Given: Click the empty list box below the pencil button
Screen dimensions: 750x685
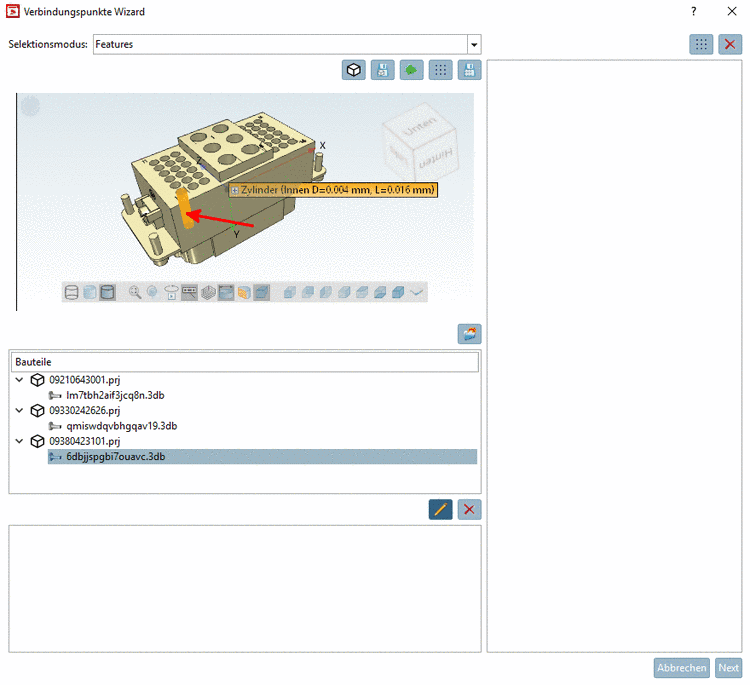Looking at the screenshot, I should click(245, 588).
